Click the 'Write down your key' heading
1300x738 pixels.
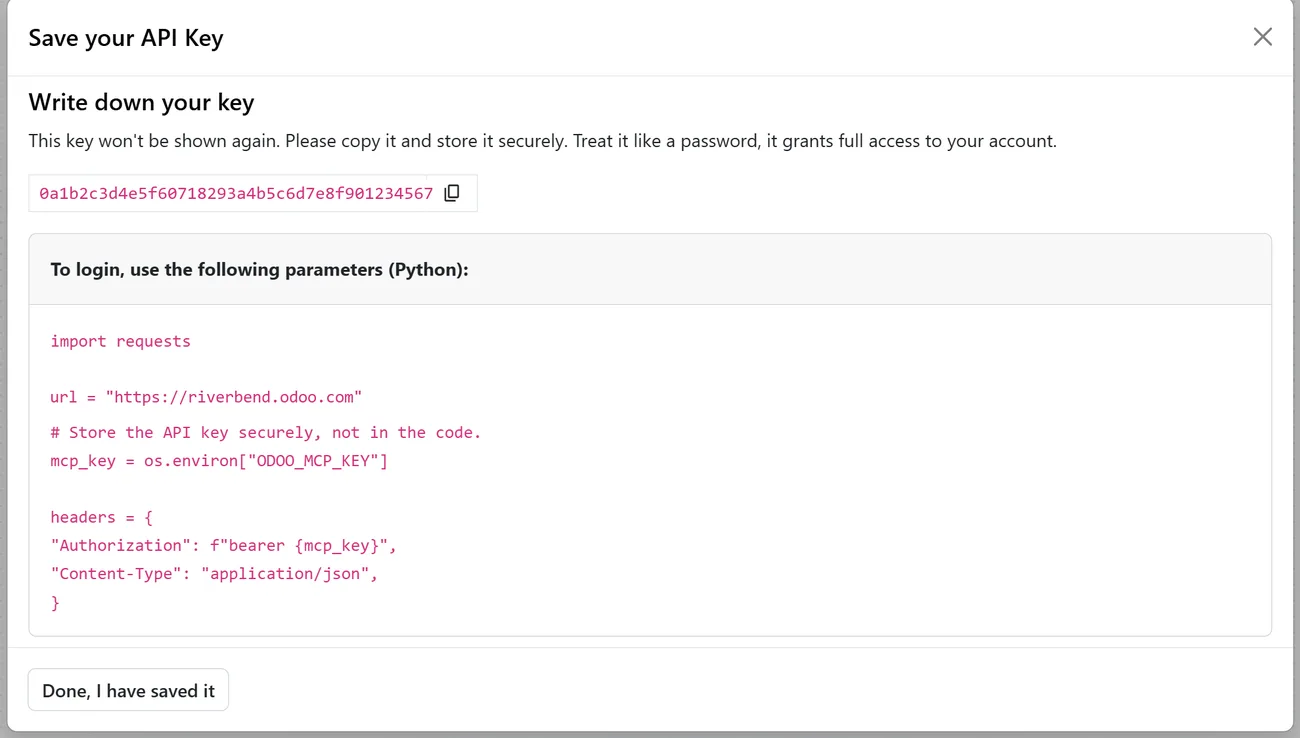(x=141, y=102)
